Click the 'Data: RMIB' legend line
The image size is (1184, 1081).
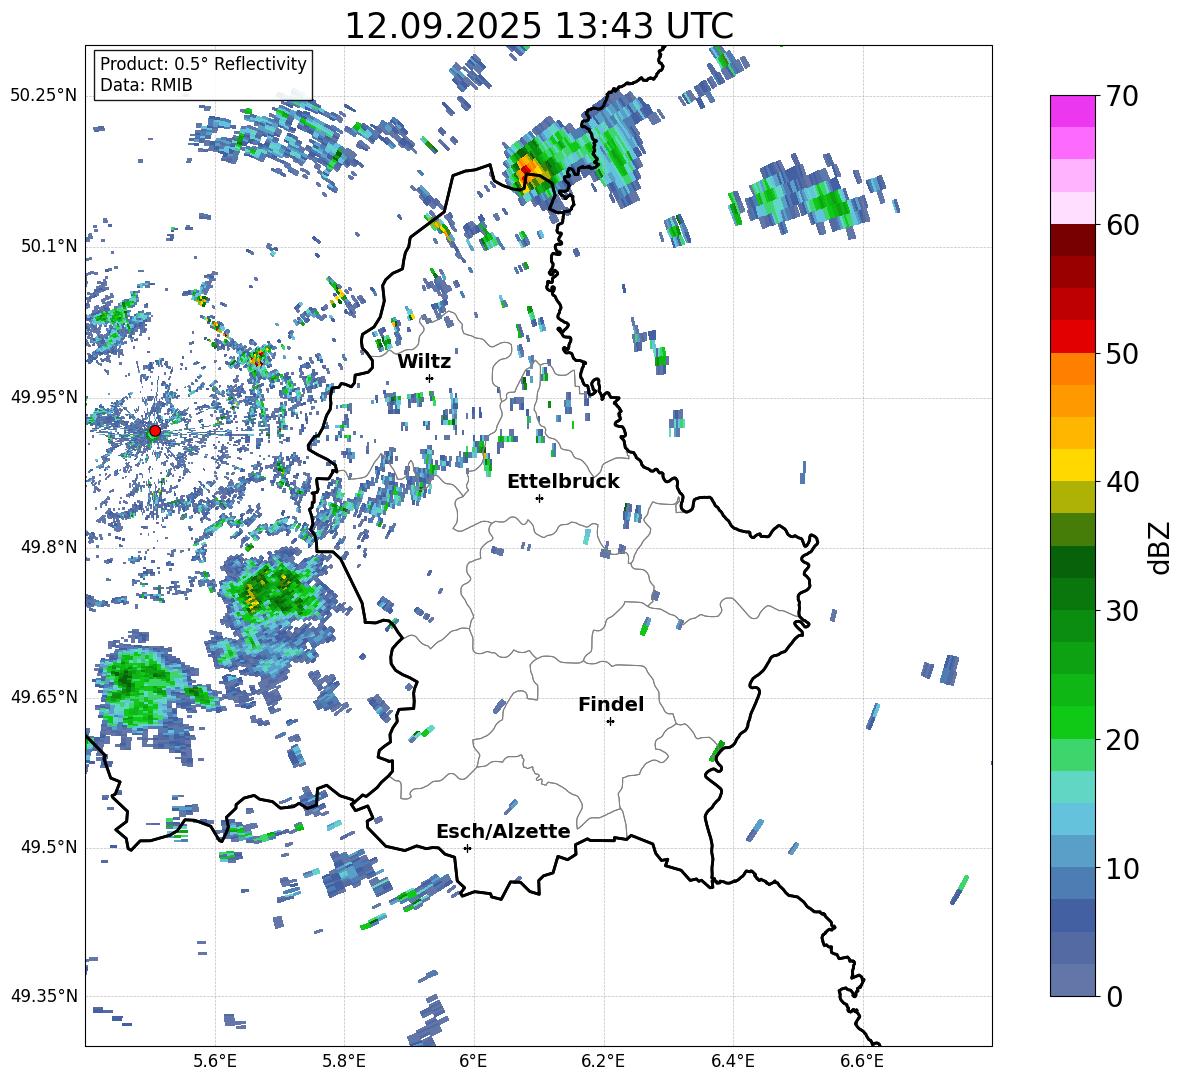146,85
